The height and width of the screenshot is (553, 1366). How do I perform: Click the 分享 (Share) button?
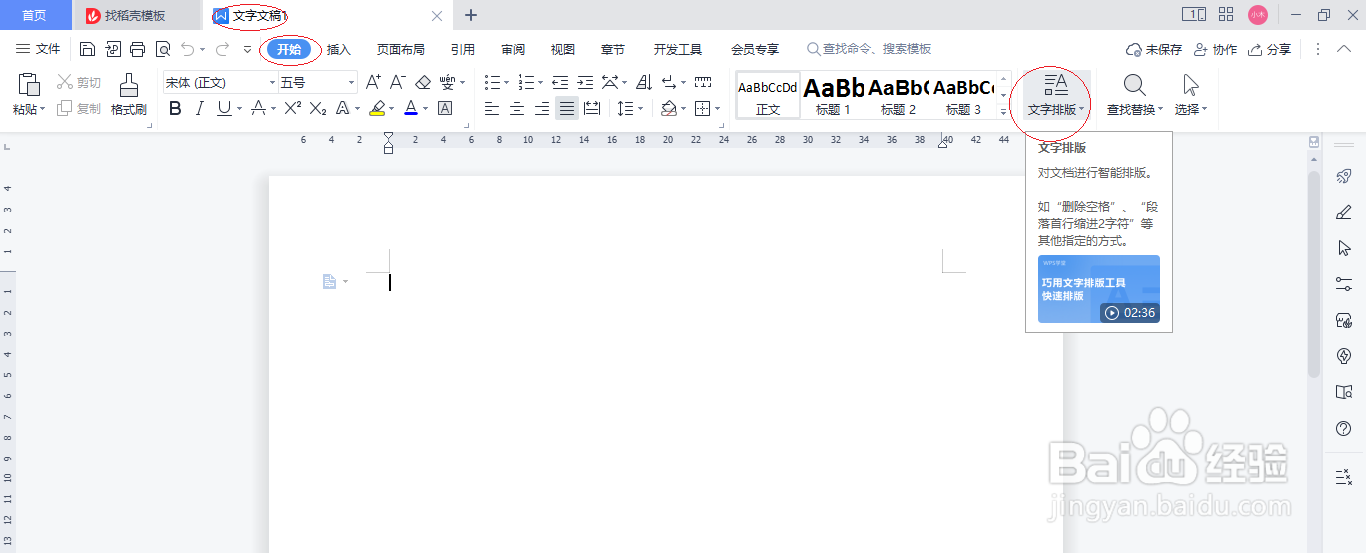coord(1269,49)
